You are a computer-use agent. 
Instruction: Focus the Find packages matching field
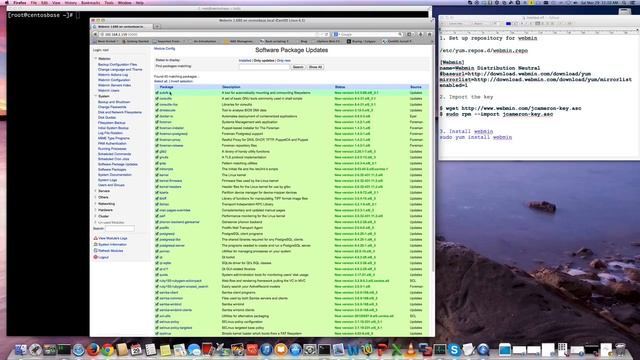pos(264,67)
